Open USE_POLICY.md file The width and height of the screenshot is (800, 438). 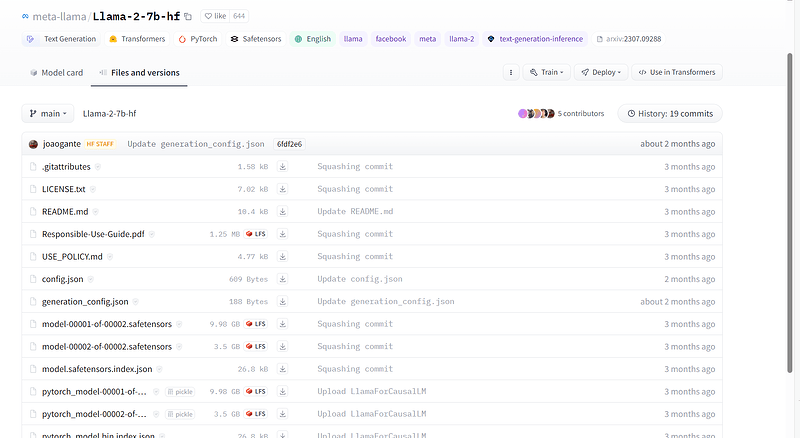point(72,256)
